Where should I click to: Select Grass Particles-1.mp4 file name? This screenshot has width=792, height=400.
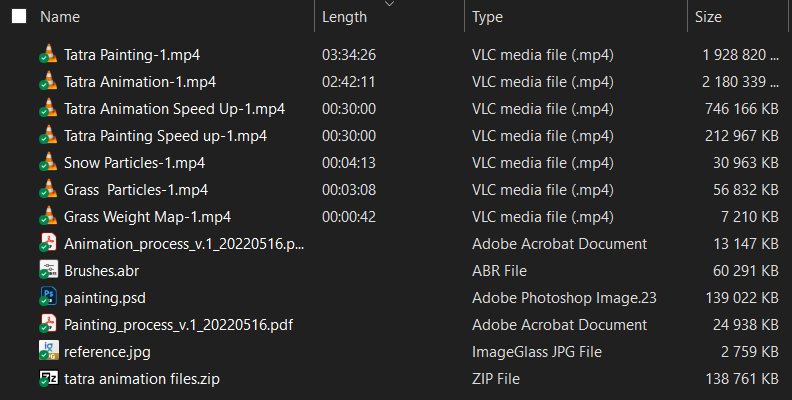135,190
